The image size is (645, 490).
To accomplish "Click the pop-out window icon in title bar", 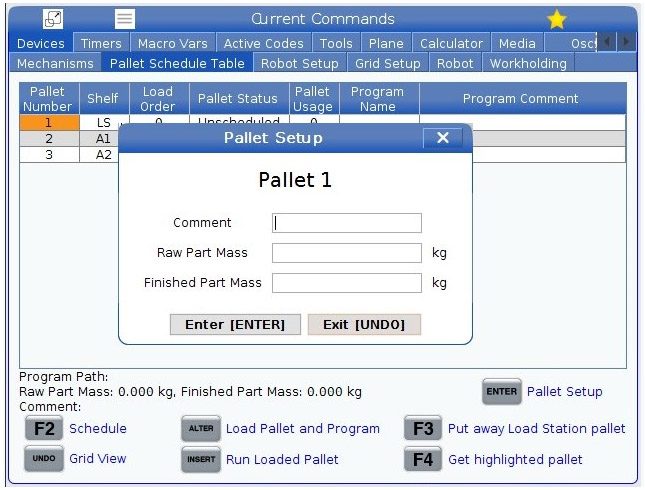I will click(x=53, y=19).
